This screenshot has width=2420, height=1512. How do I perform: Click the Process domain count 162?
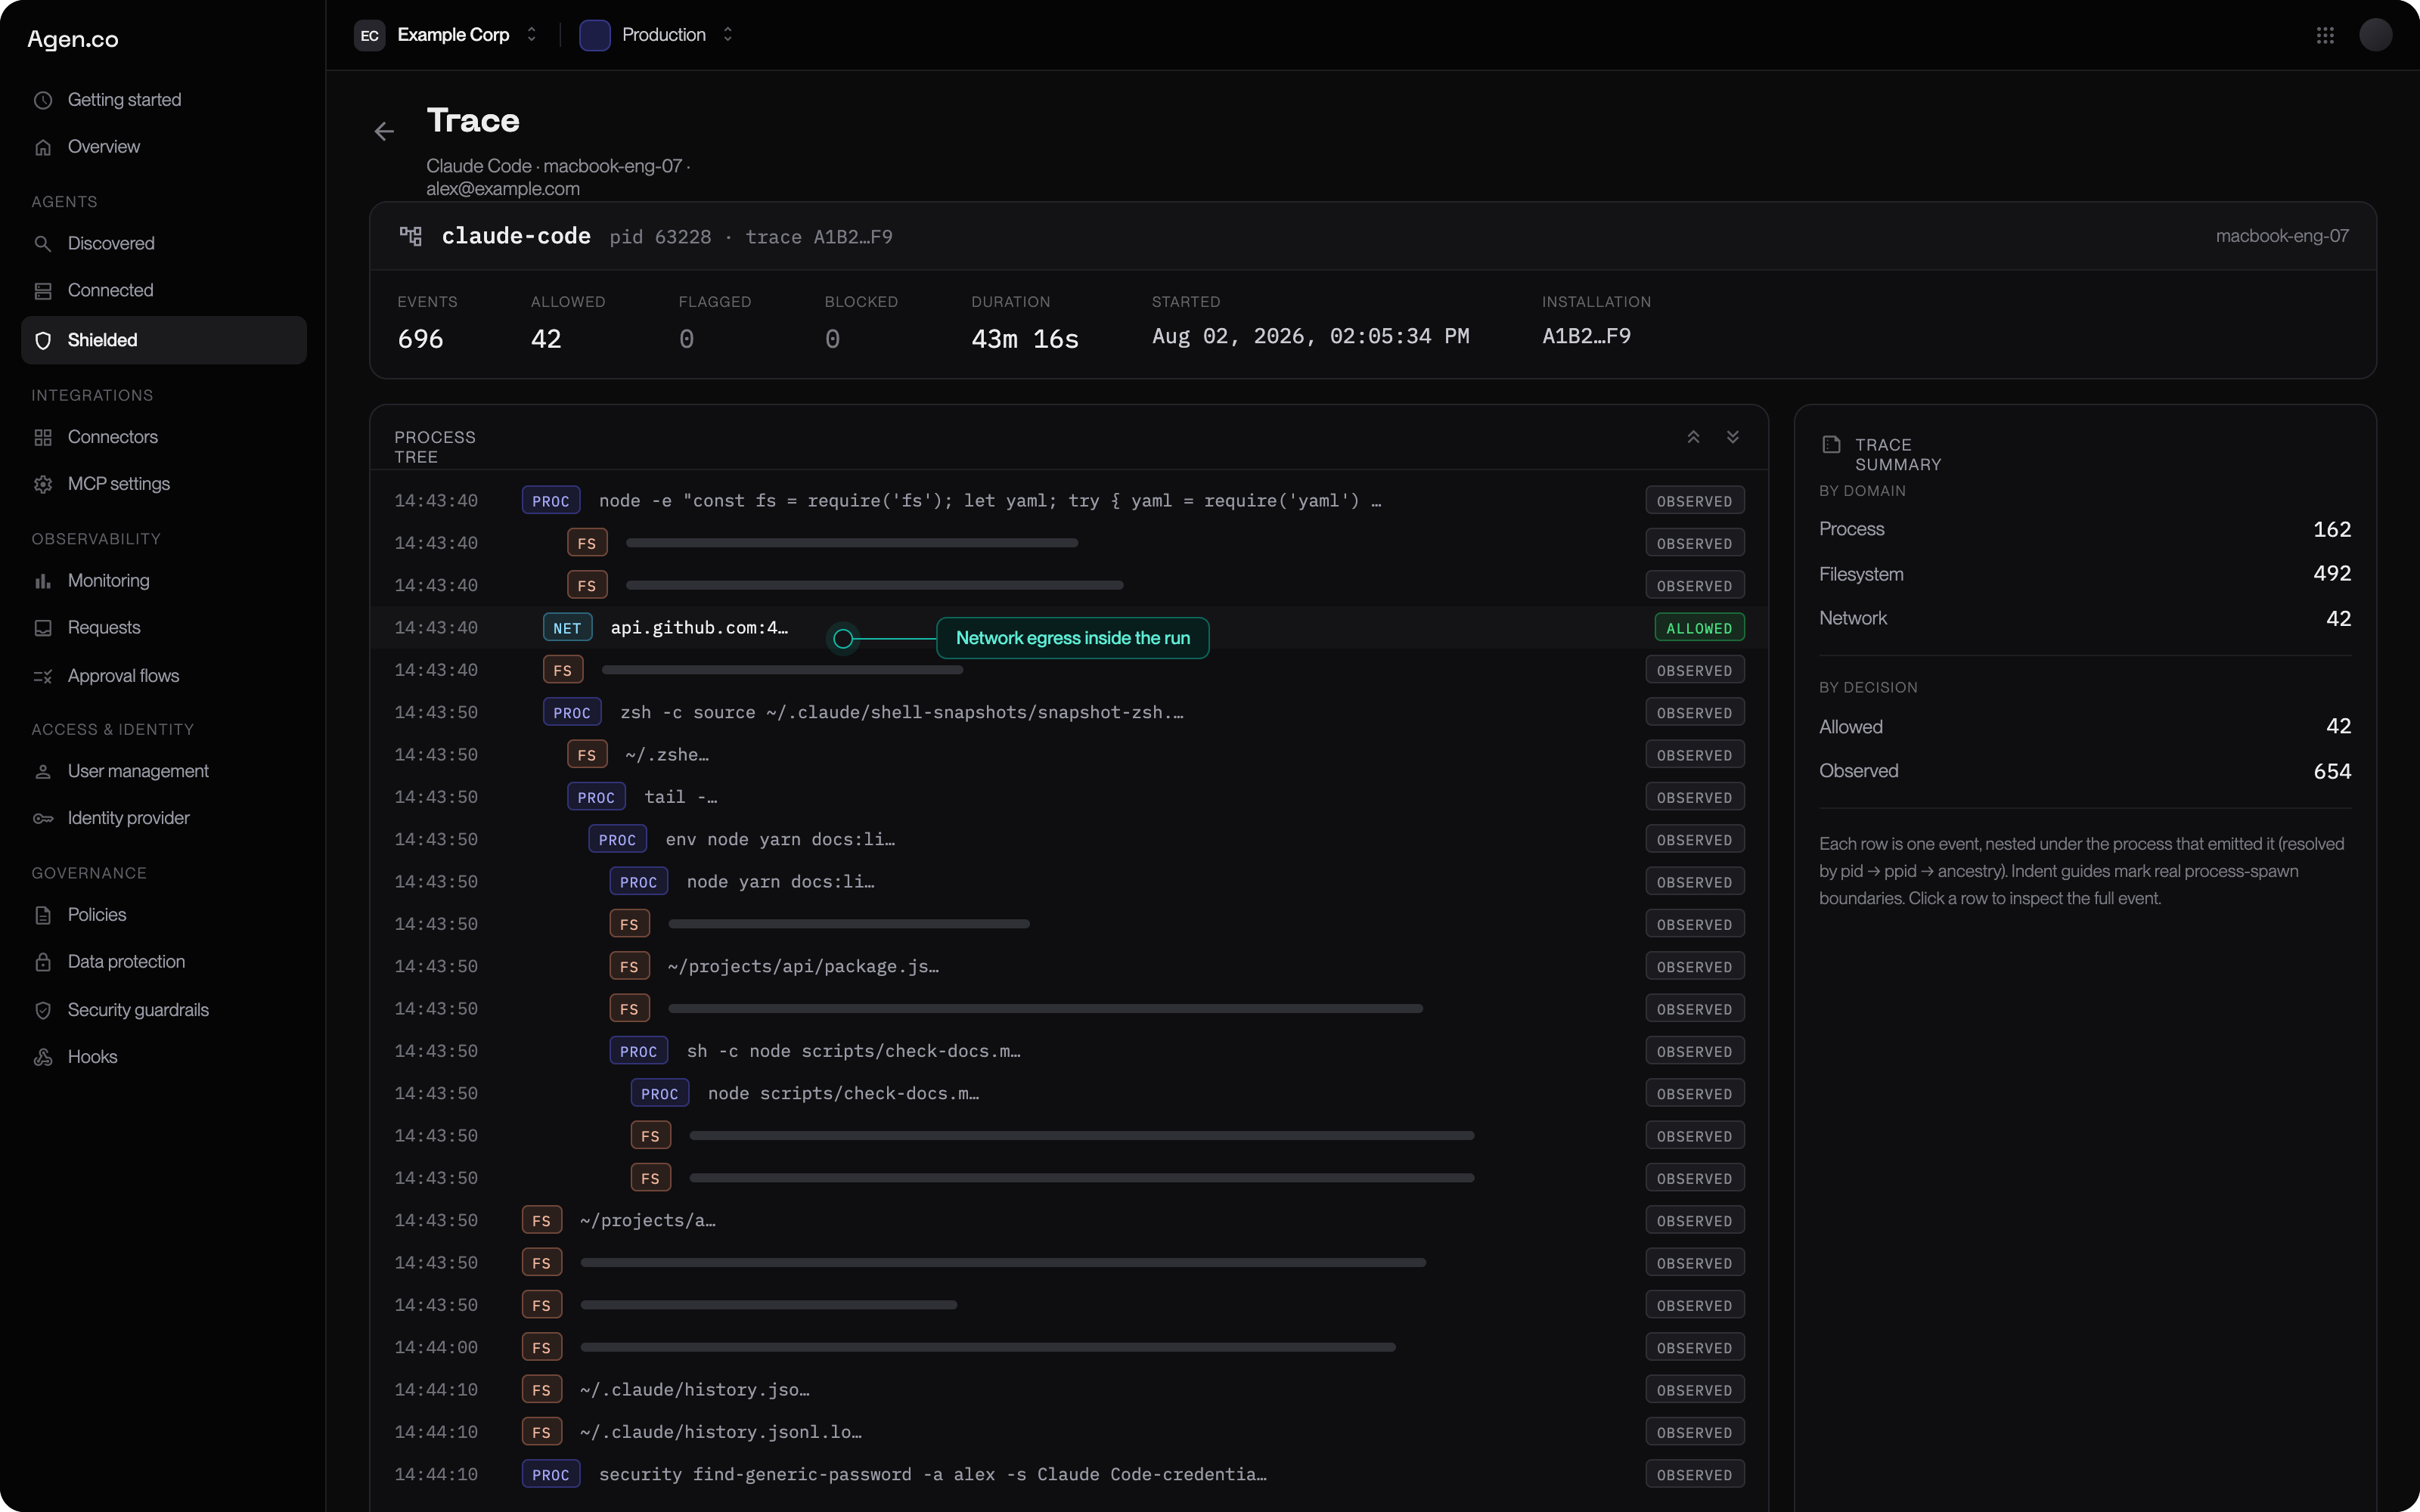point(2331,529)
